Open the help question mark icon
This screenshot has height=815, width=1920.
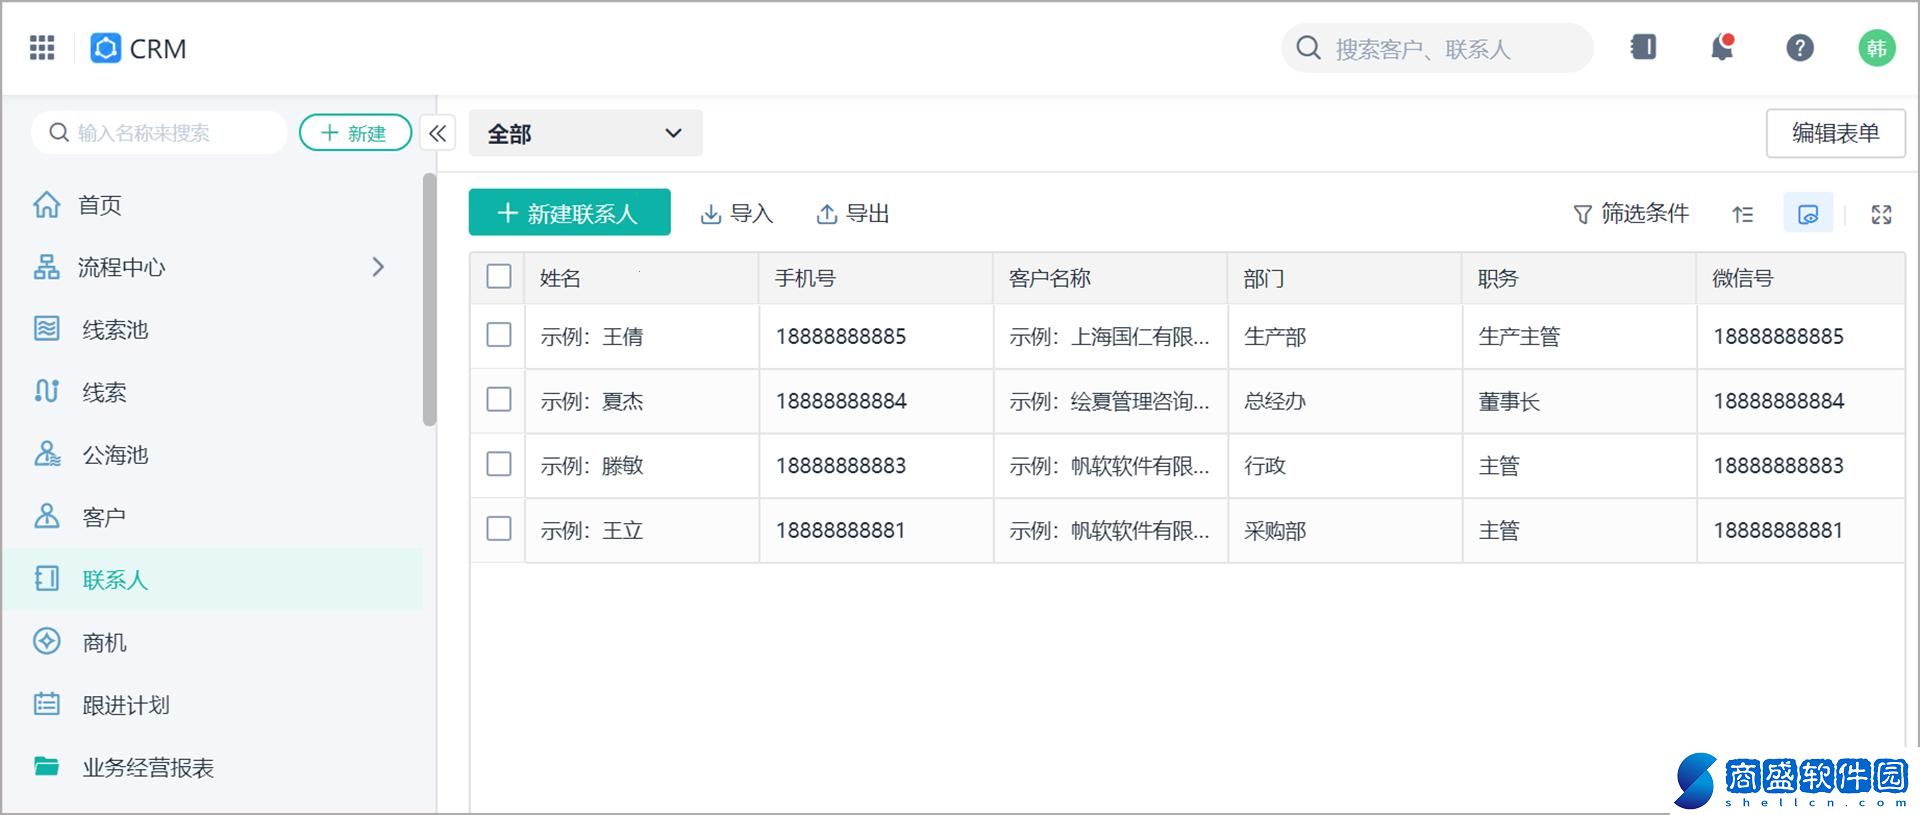coord(1800,48)
